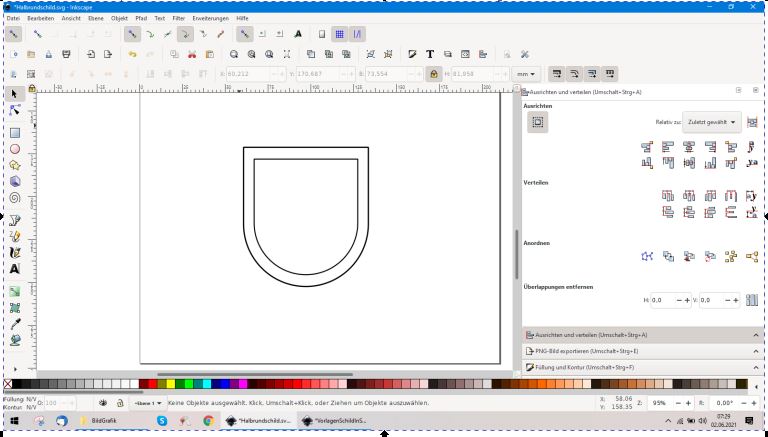
Task: Open the Erweiterungen menu
Action: pyautogui.click(x=209, y=18)
